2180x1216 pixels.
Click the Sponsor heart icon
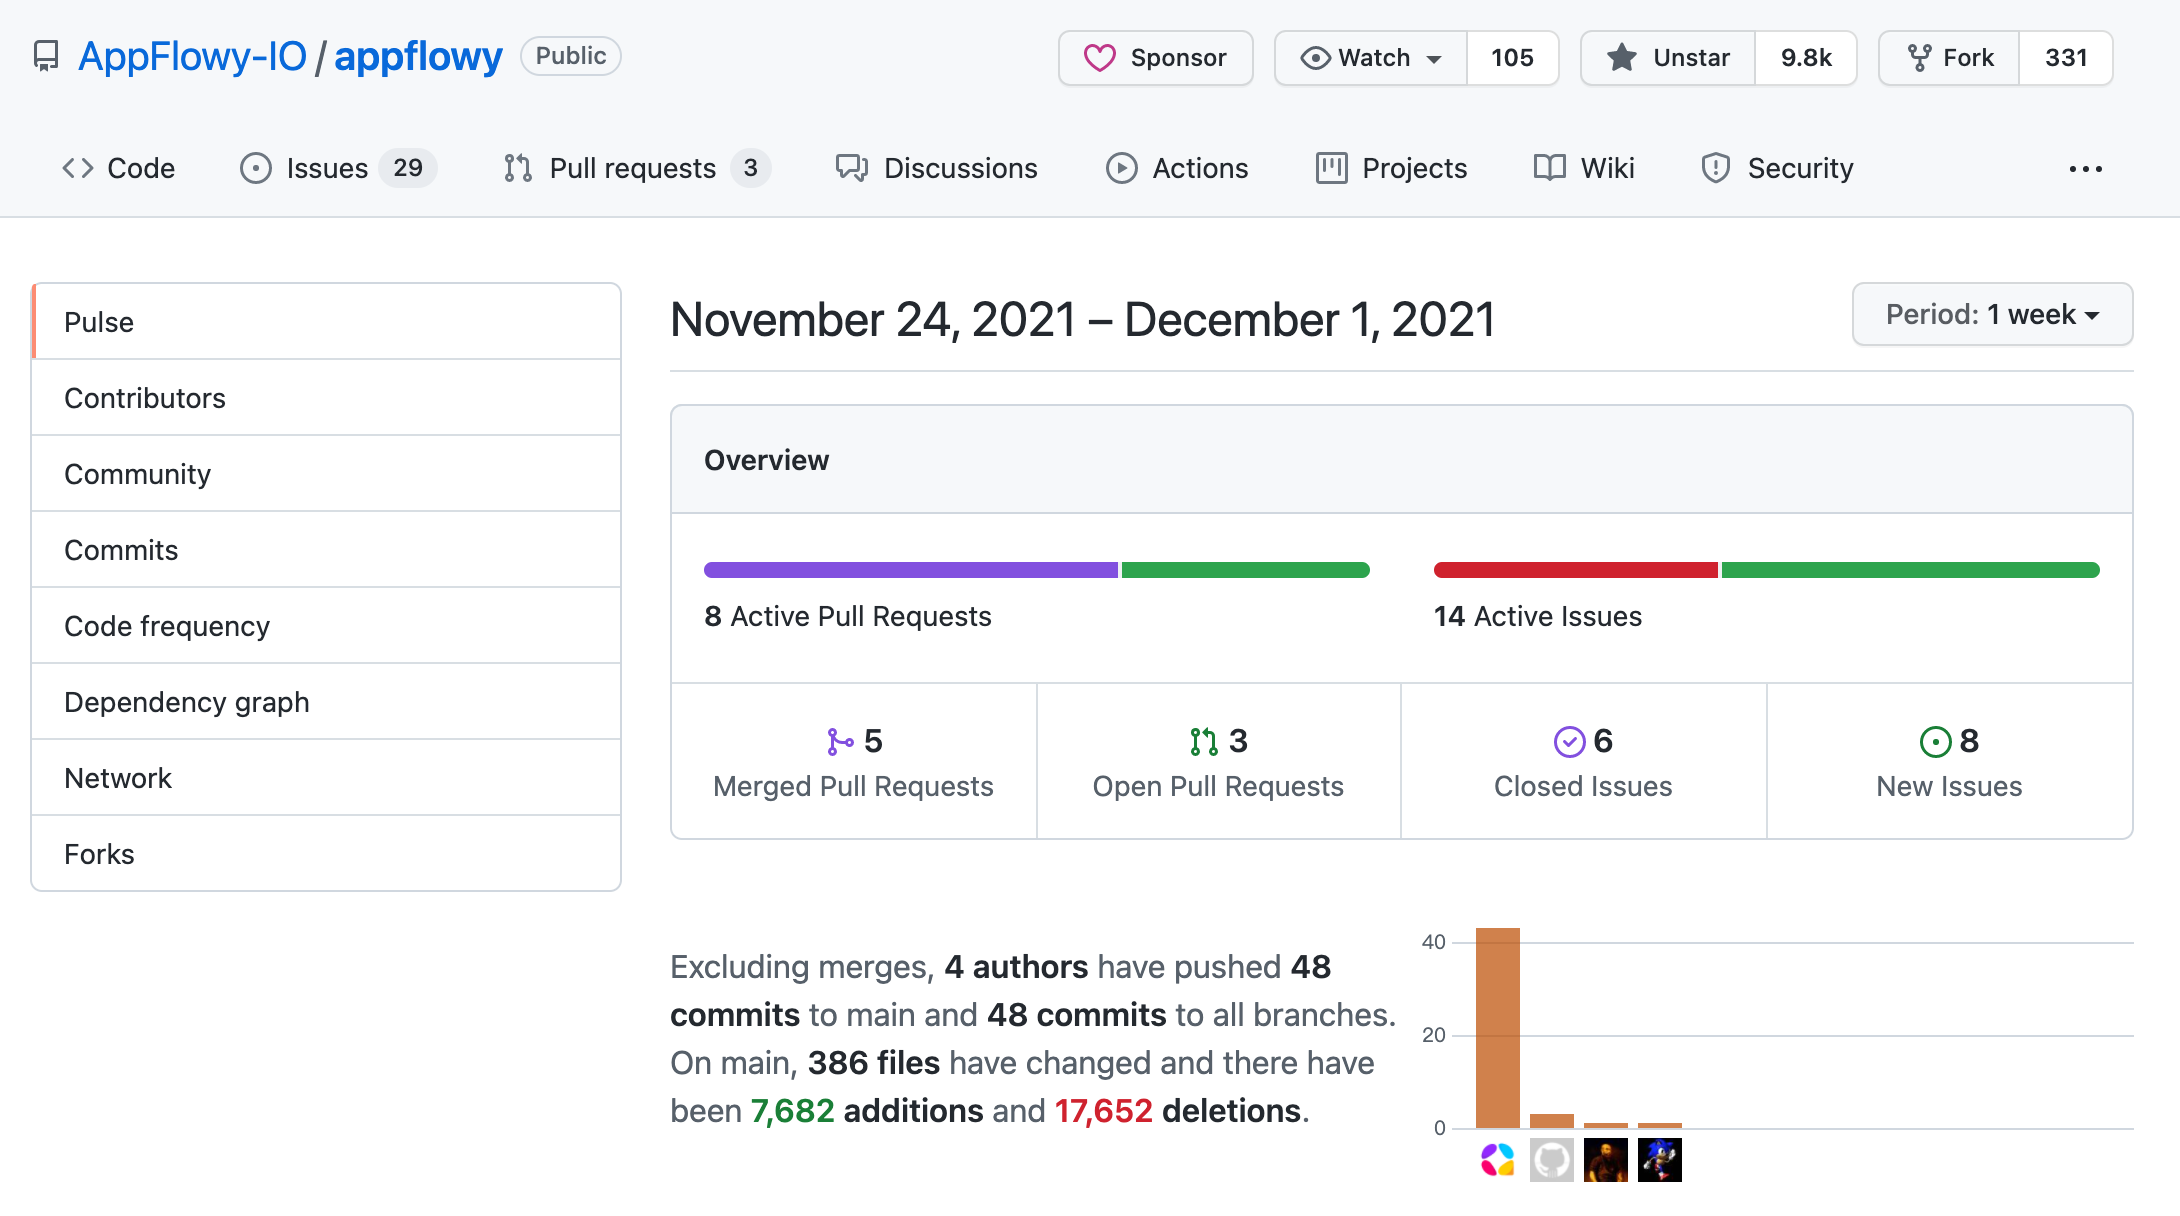coord(1099,58)
